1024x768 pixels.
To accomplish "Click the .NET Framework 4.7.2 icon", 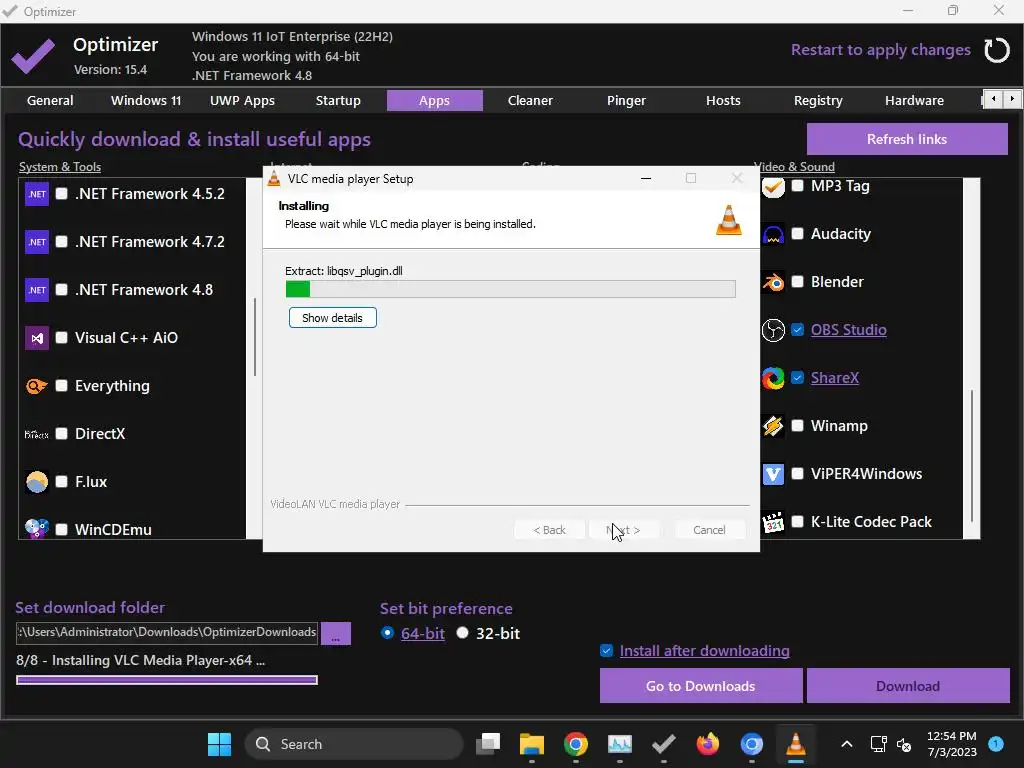I will pyautogui.click(x=37, y=242).
